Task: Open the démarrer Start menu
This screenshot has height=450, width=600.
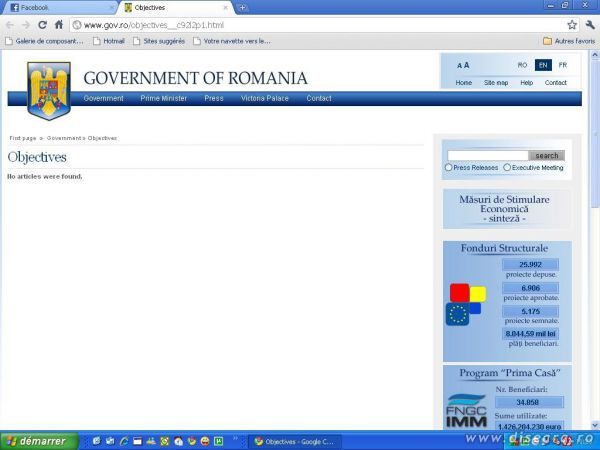Action: [38, 441]
